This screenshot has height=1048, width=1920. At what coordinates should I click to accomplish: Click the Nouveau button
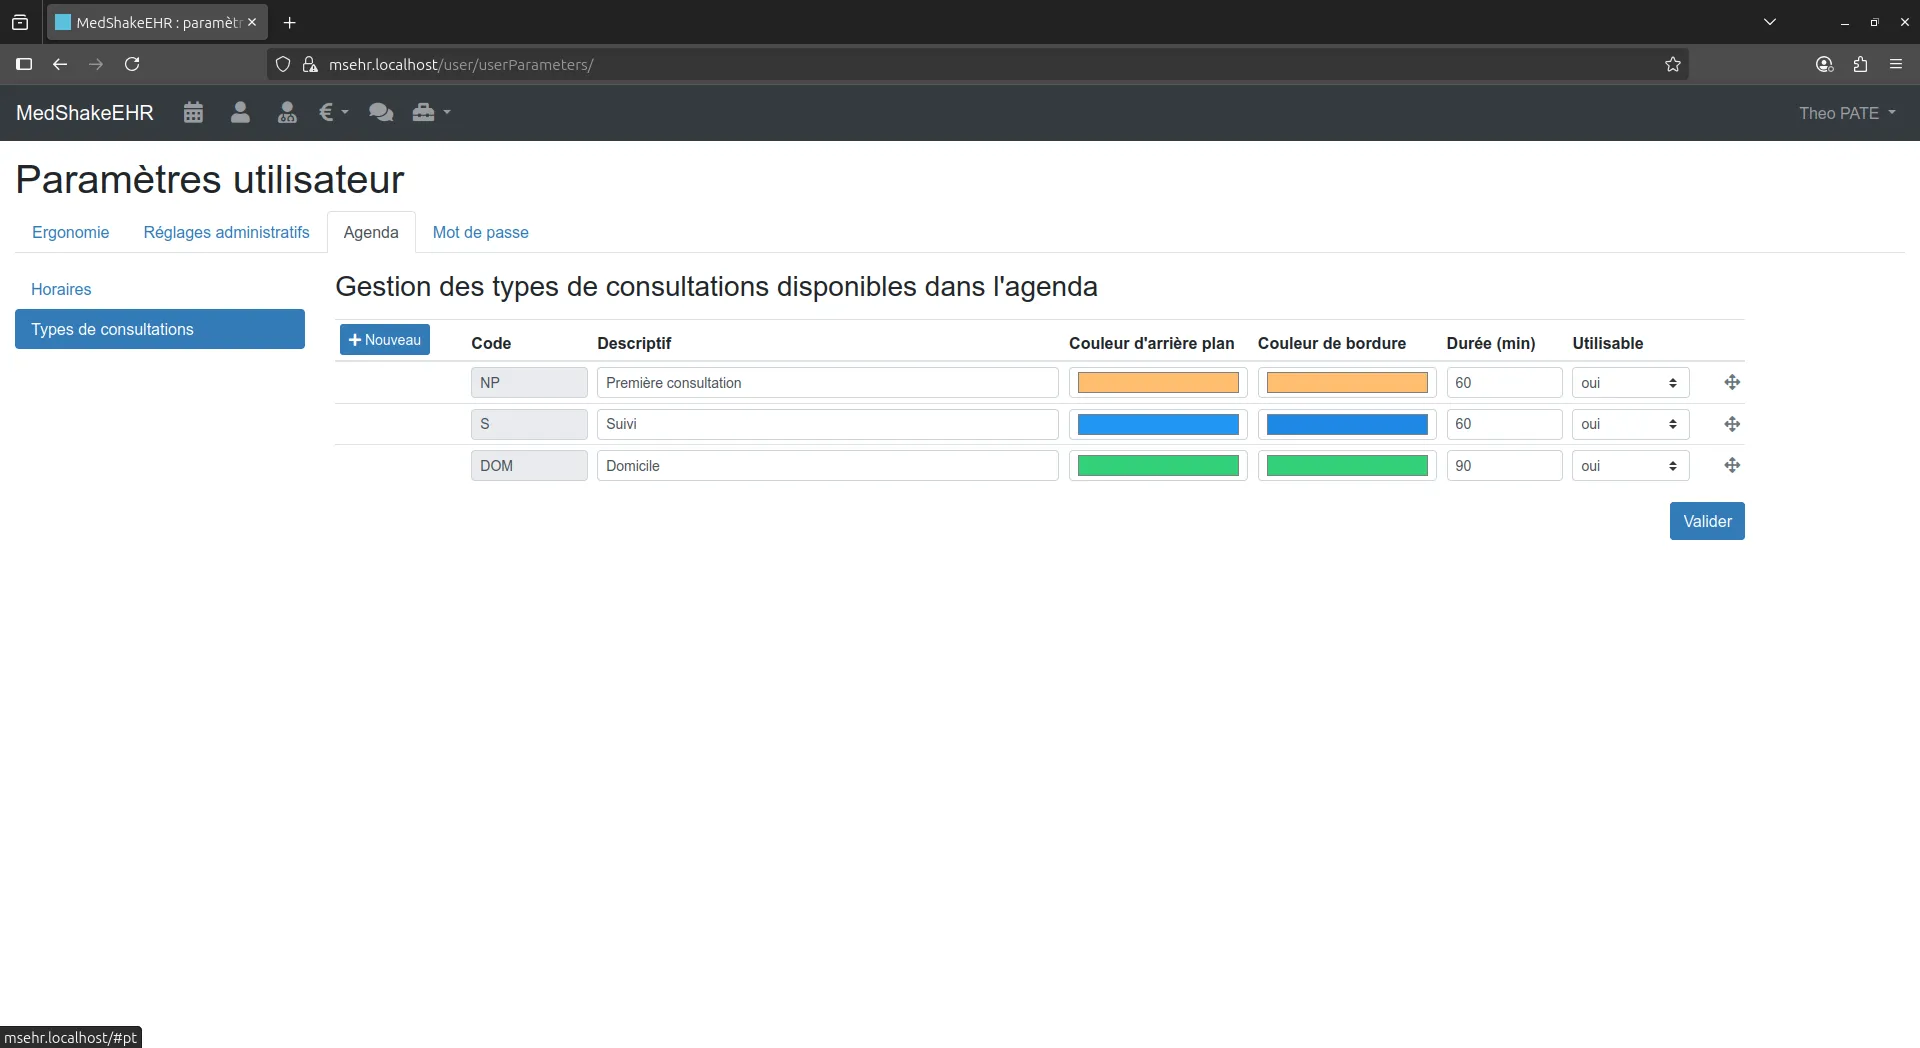click(385, 340)
